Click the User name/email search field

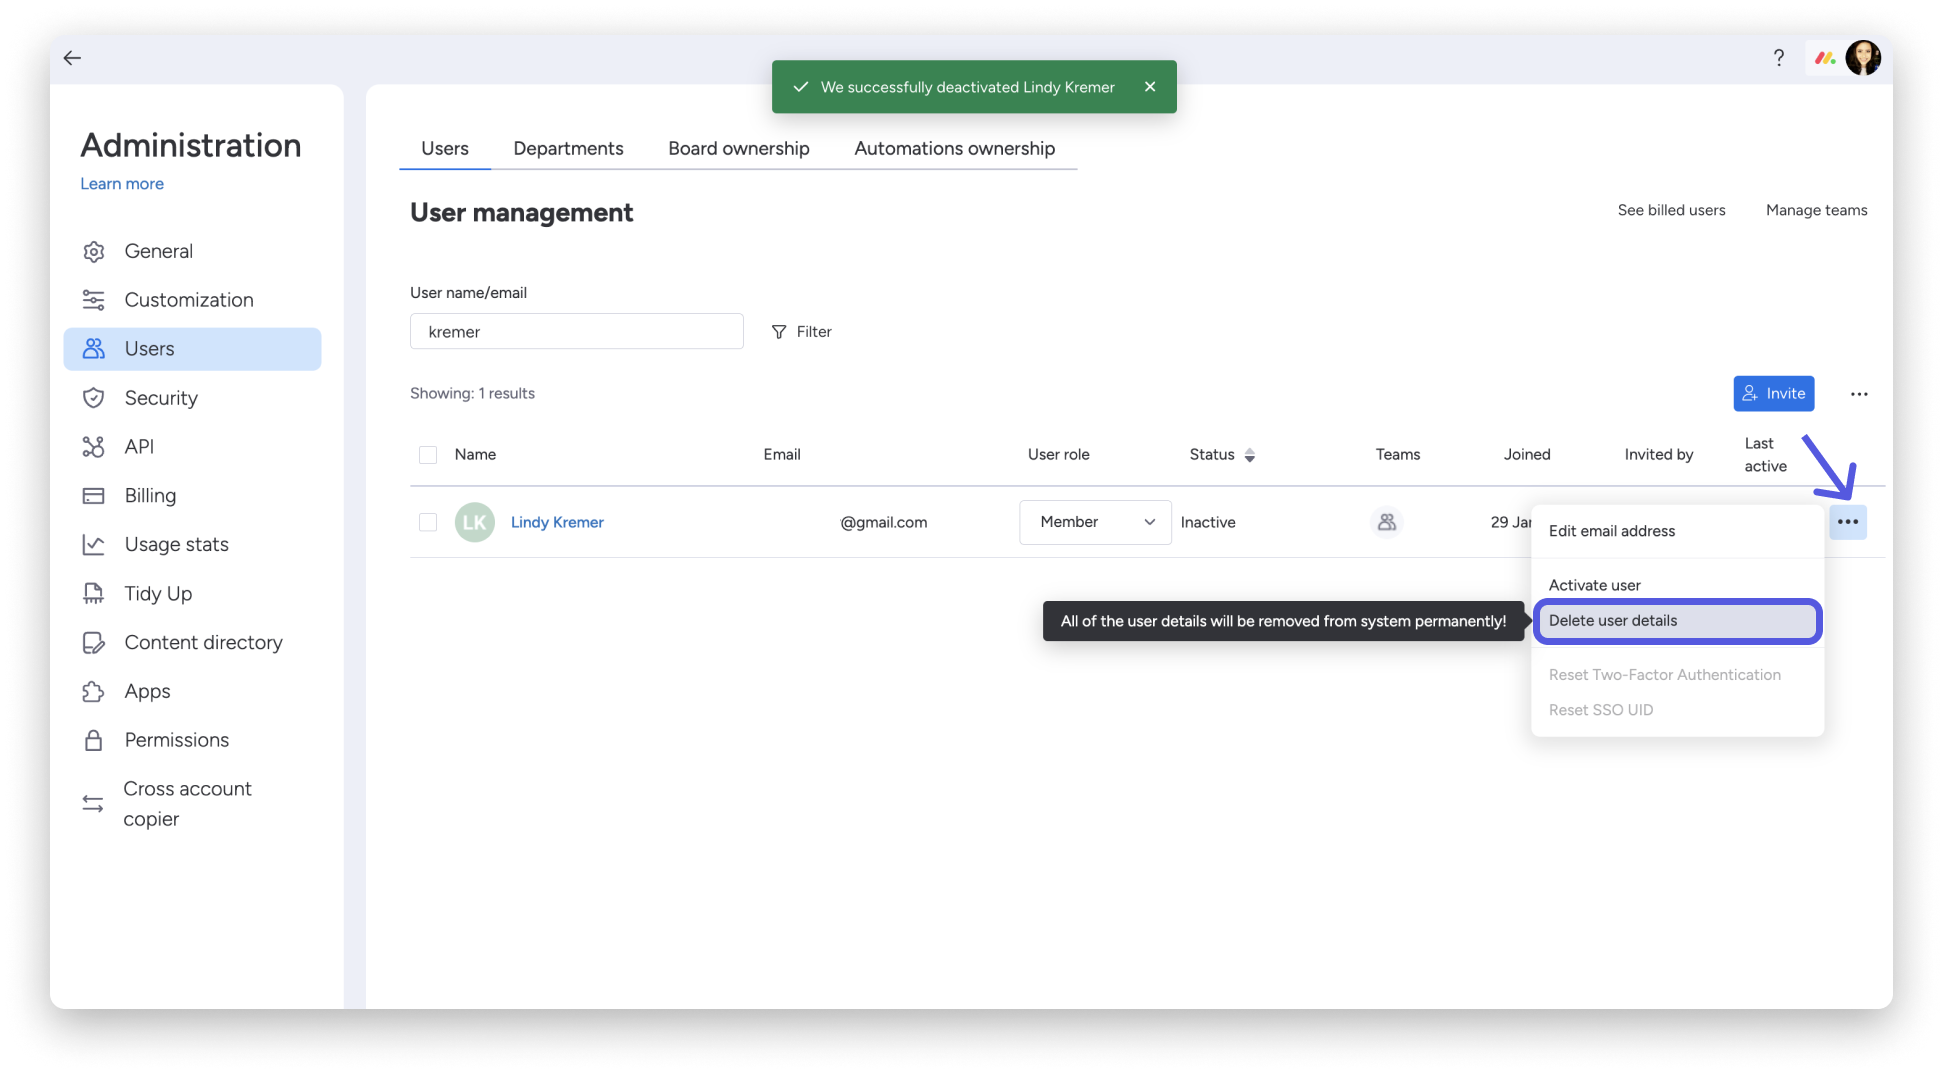pyautogui.click(x=577, y=331)
